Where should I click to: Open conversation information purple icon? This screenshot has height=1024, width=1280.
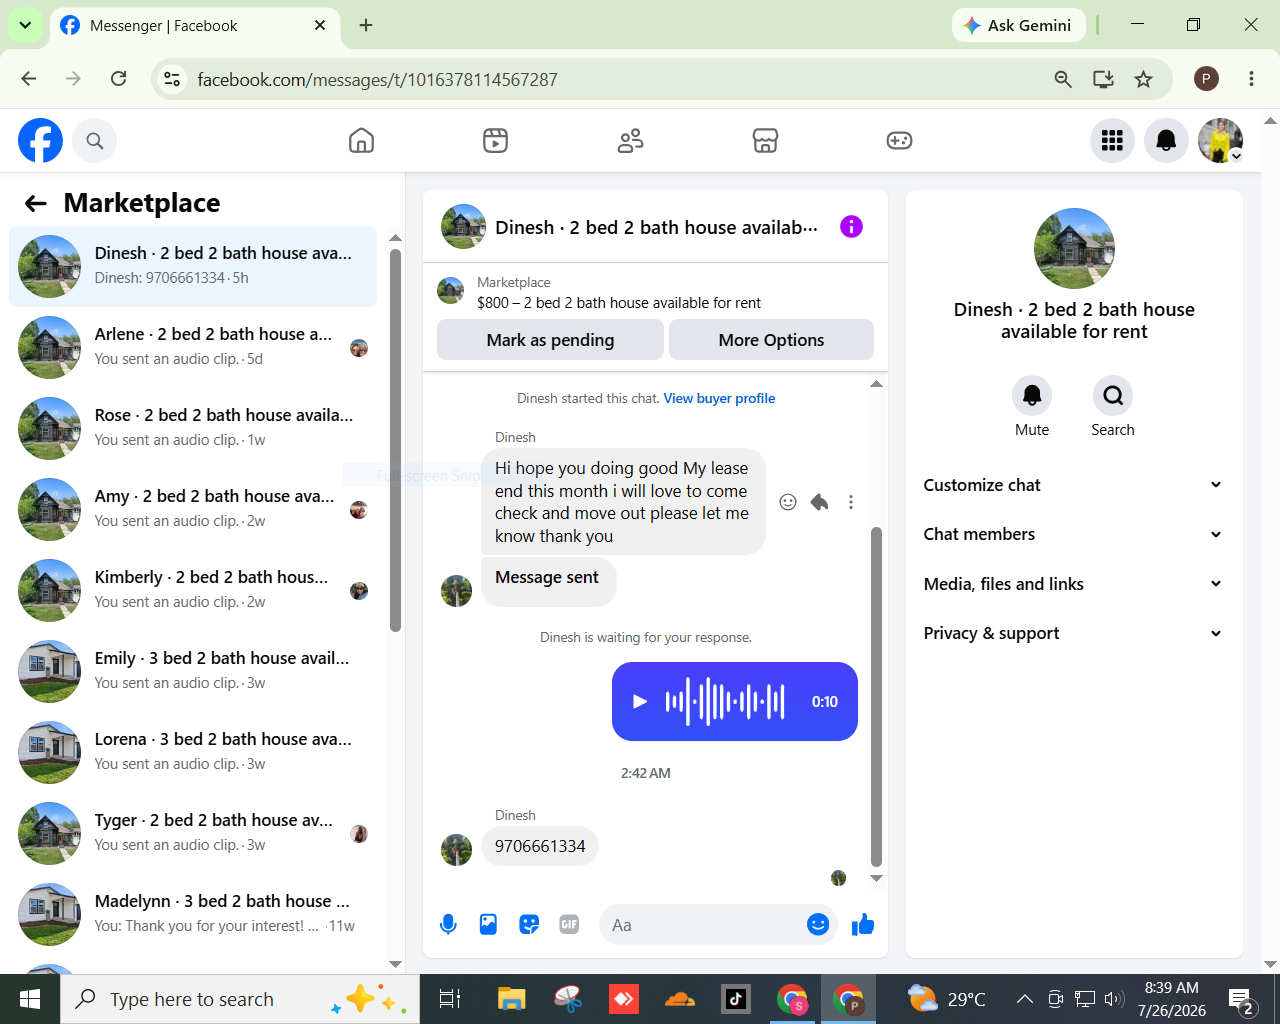851,227
